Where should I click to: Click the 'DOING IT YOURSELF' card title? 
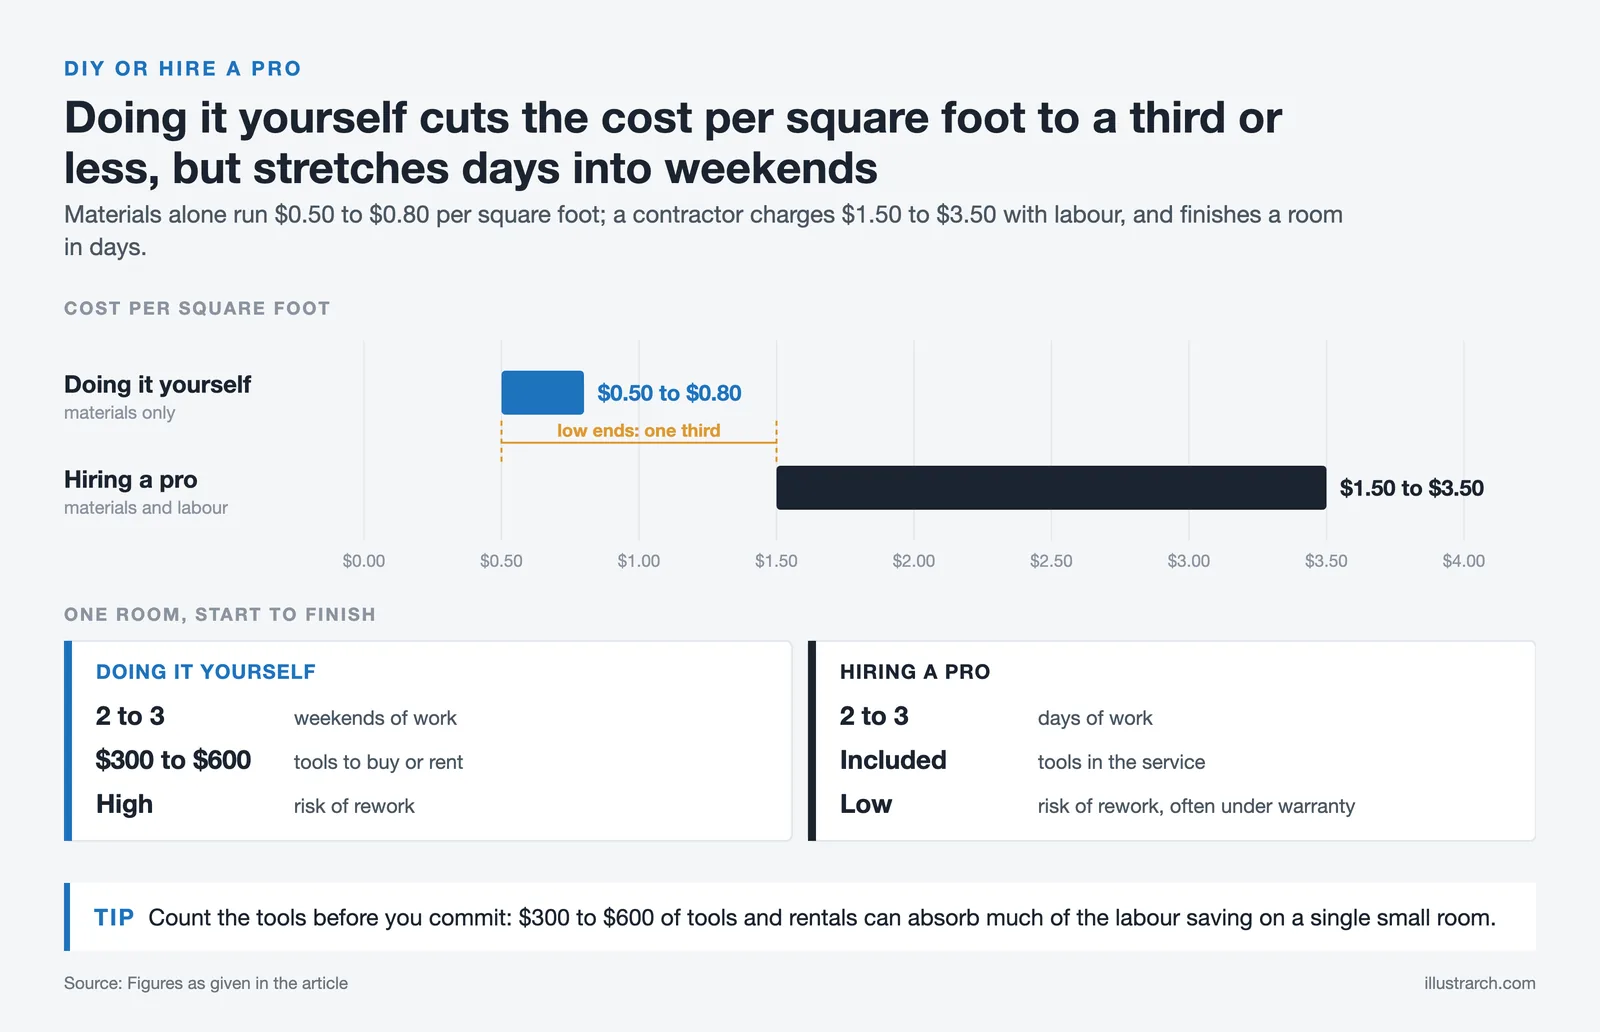(206, 672)
